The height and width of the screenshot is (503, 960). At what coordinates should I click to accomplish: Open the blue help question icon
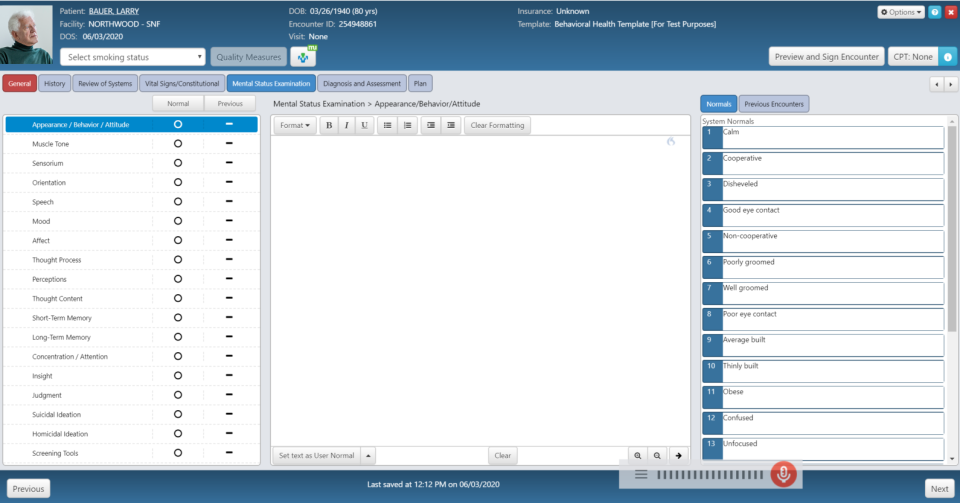tap(935, 12)
